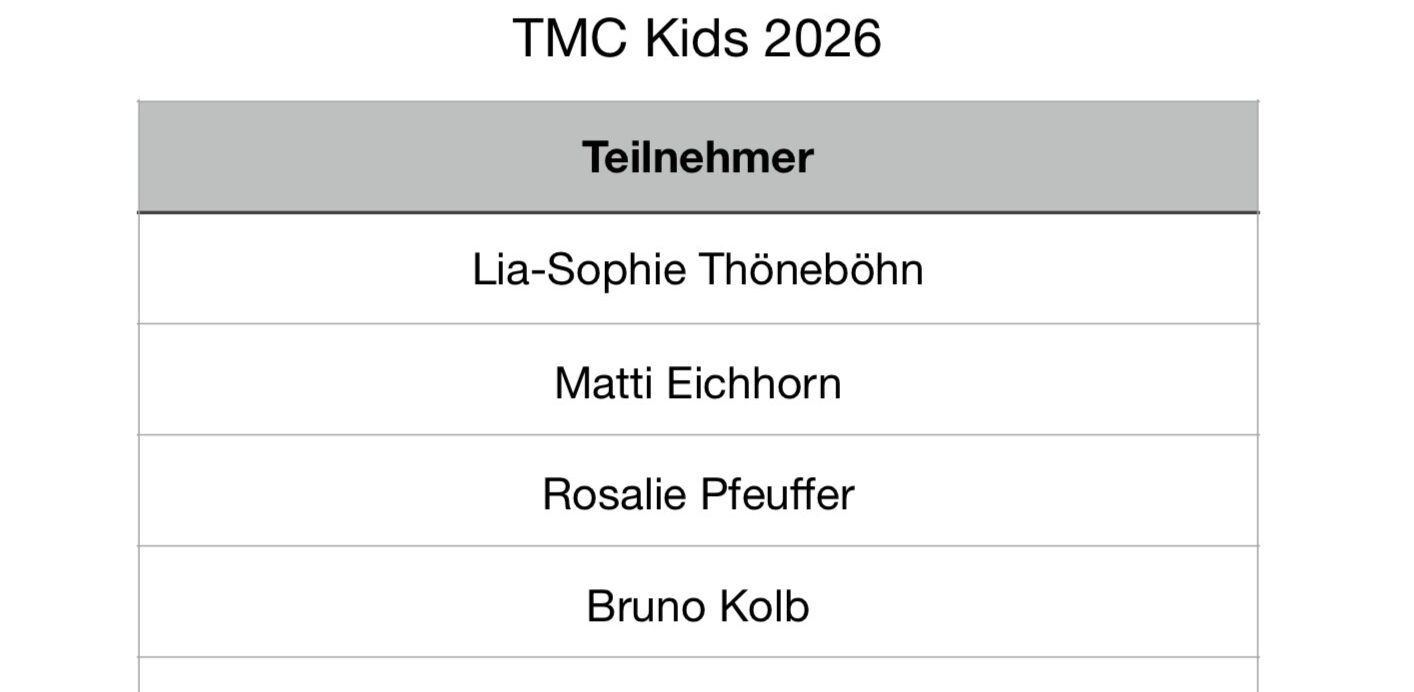Select the Lia-Sophie Thöneböhn table cell
1414x692 pixels.
[698, 269]
